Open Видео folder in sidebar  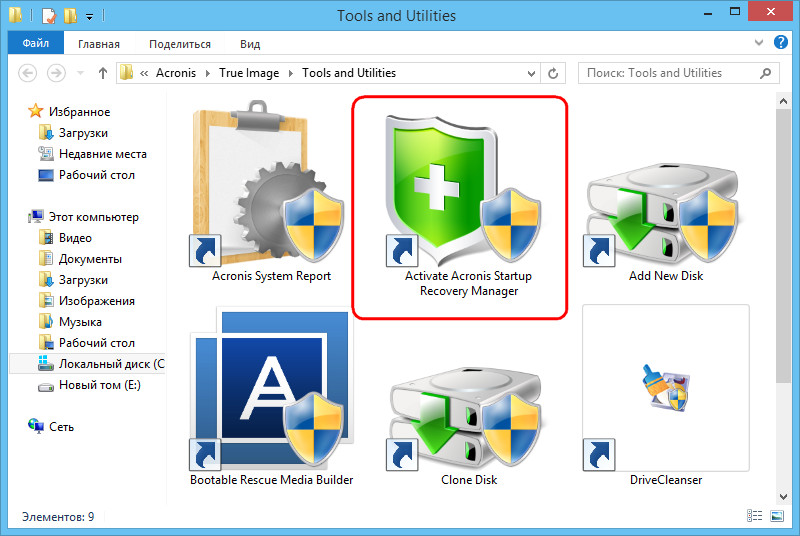75,238
